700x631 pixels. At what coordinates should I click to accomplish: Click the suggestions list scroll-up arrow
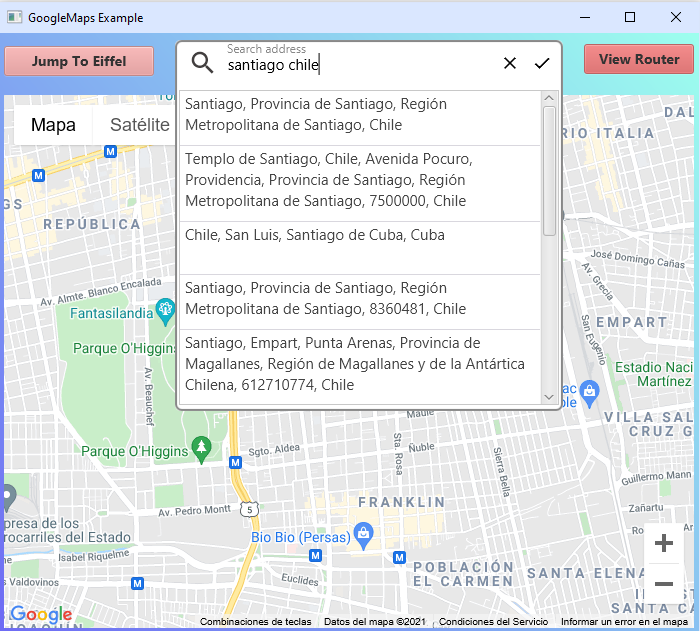(549, 98)
